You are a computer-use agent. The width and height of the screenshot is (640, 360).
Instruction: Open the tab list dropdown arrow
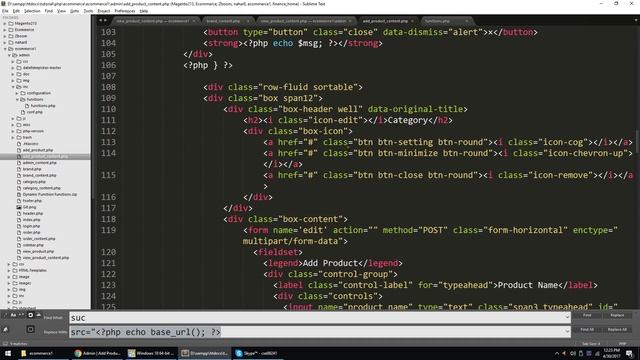pyautogui.click(x=636, y=20)
